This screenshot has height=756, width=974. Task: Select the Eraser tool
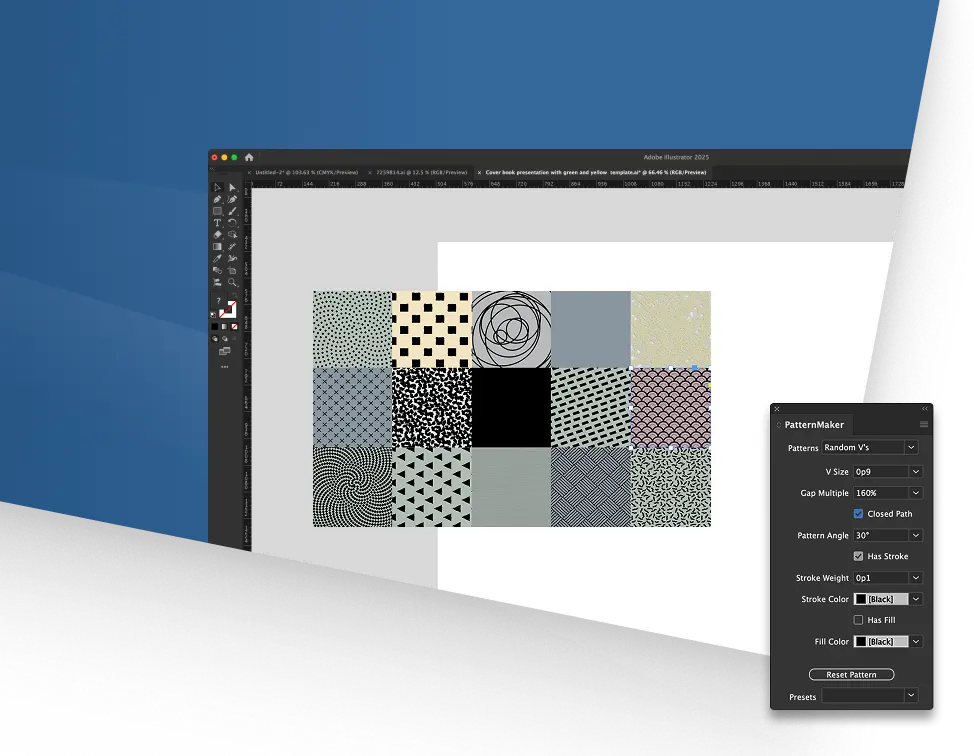[x=217, y=235]
